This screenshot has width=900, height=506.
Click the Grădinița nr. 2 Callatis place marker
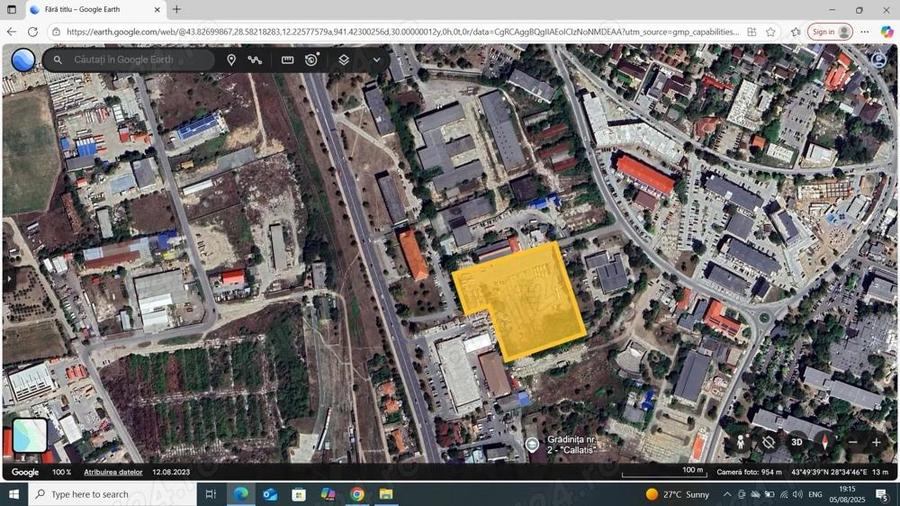click(x=532, y=444)
